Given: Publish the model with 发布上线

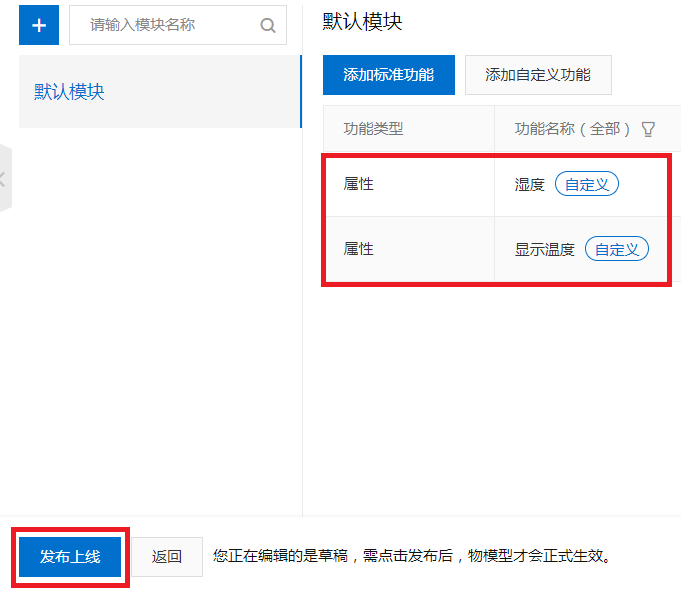Looking at the screenshot, I should (70, 556).
